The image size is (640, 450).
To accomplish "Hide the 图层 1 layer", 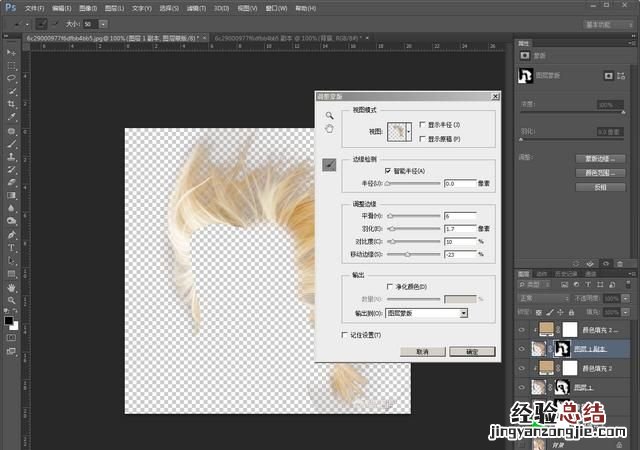I will point(522,387).
